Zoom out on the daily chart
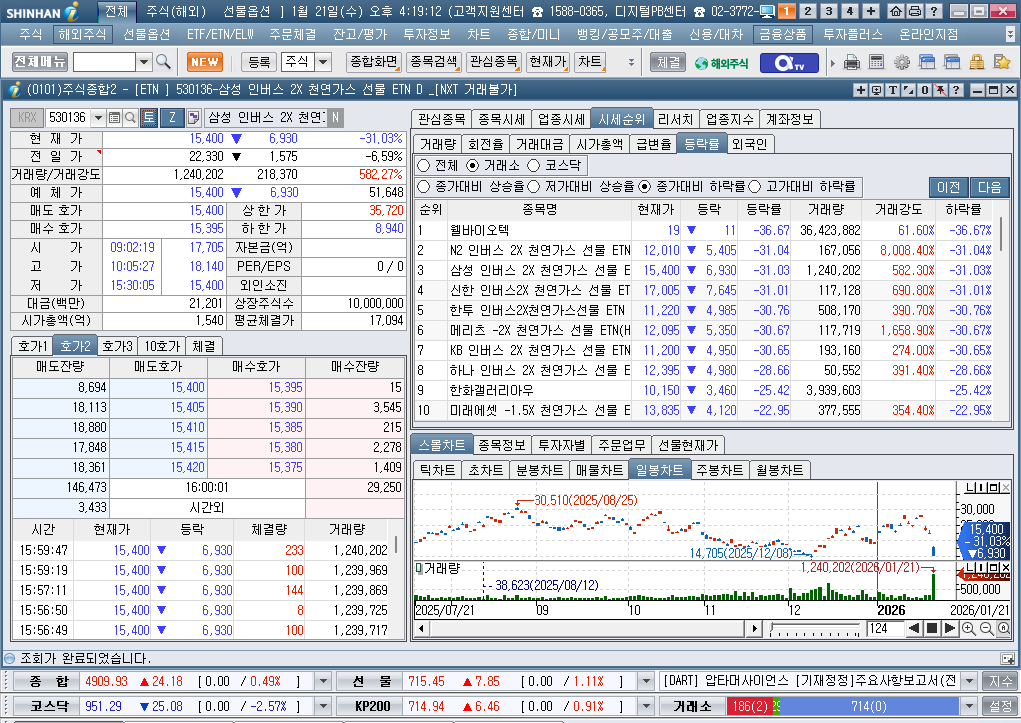 coord(986,629)
